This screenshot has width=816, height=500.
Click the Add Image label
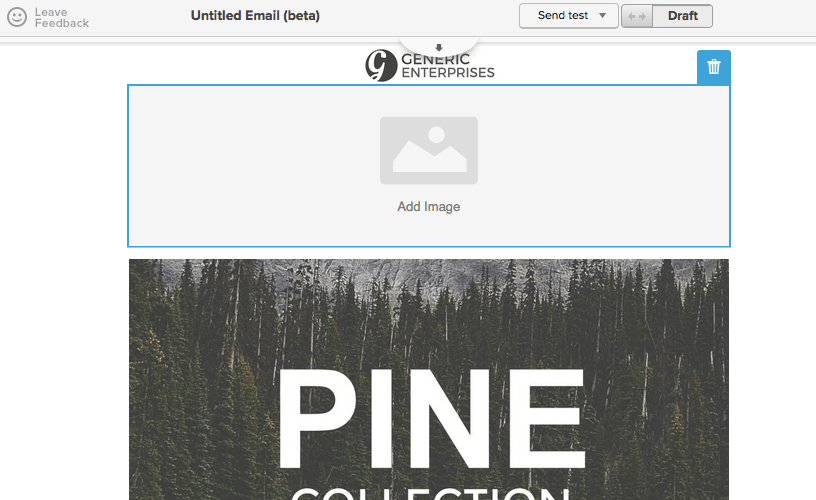pyautogui.click(x=429, y=207)
